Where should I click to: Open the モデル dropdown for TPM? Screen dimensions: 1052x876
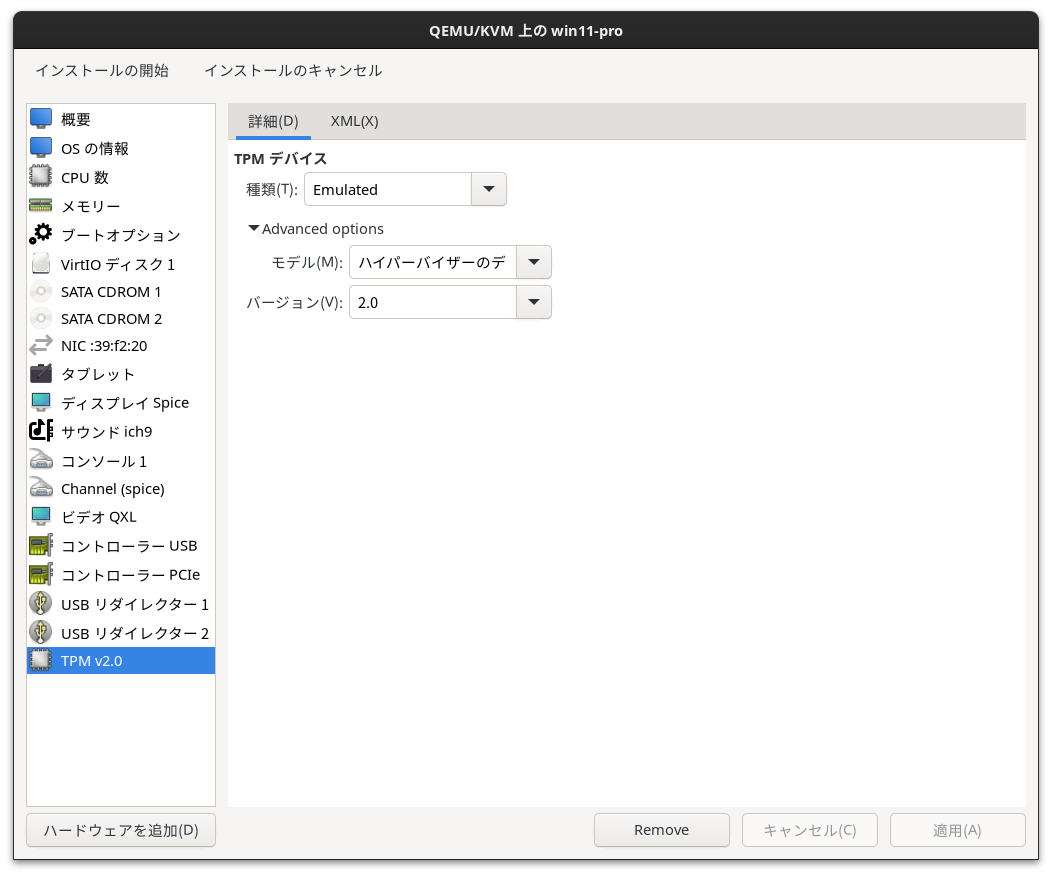pos(533,262)
